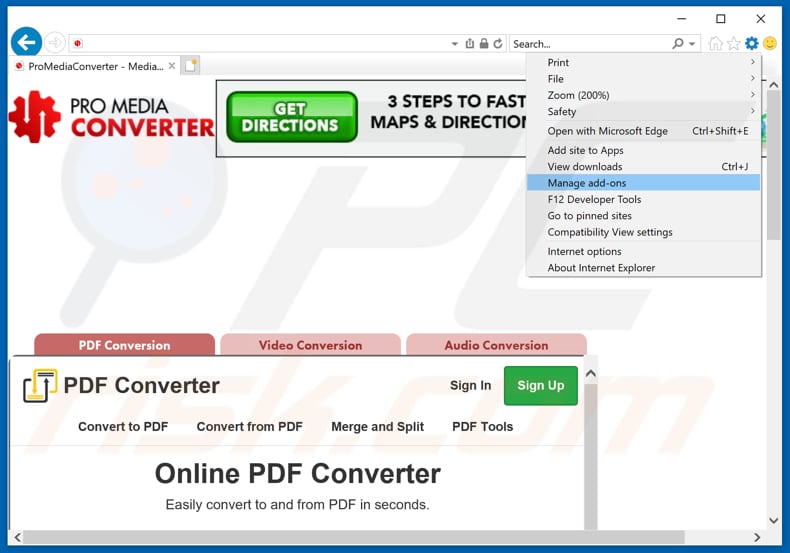Click the green GET DIRECTIONS button
This screenshot has height=553, width=790.
point(292,117)
